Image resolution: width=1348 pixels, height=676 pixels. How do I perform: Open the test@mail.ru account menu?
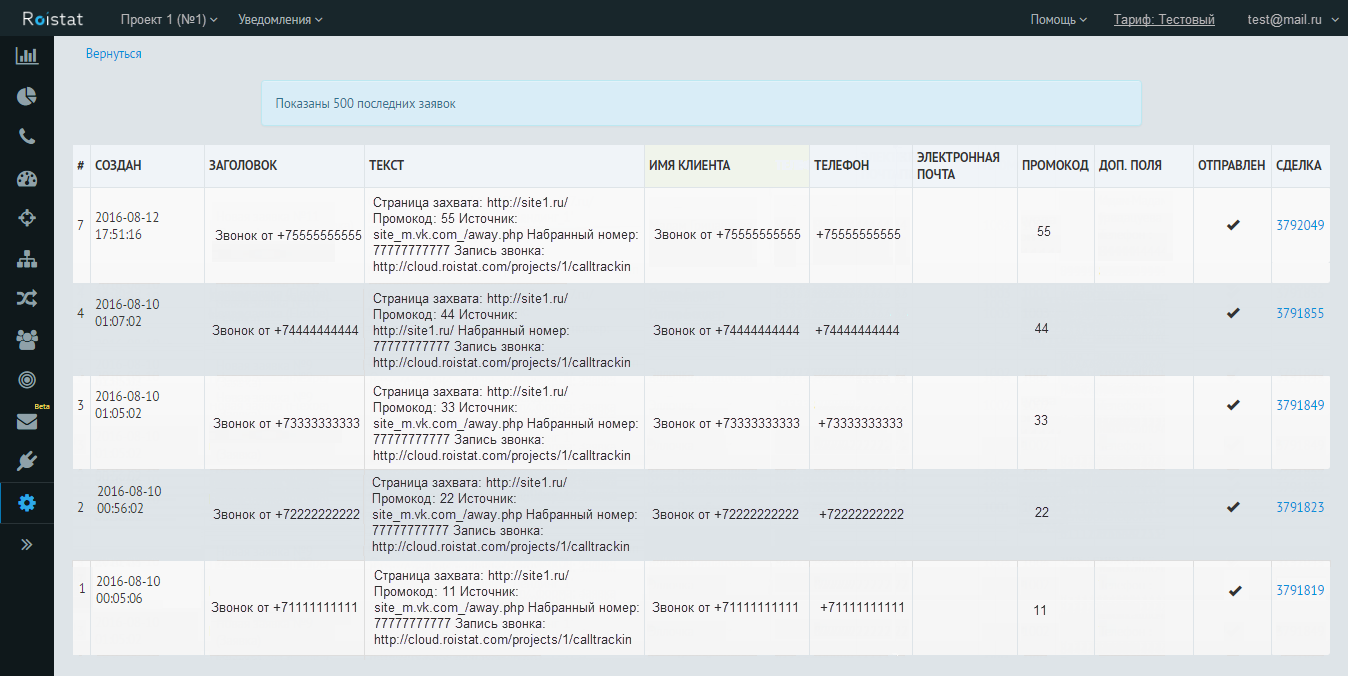(x=1290, y=19)
